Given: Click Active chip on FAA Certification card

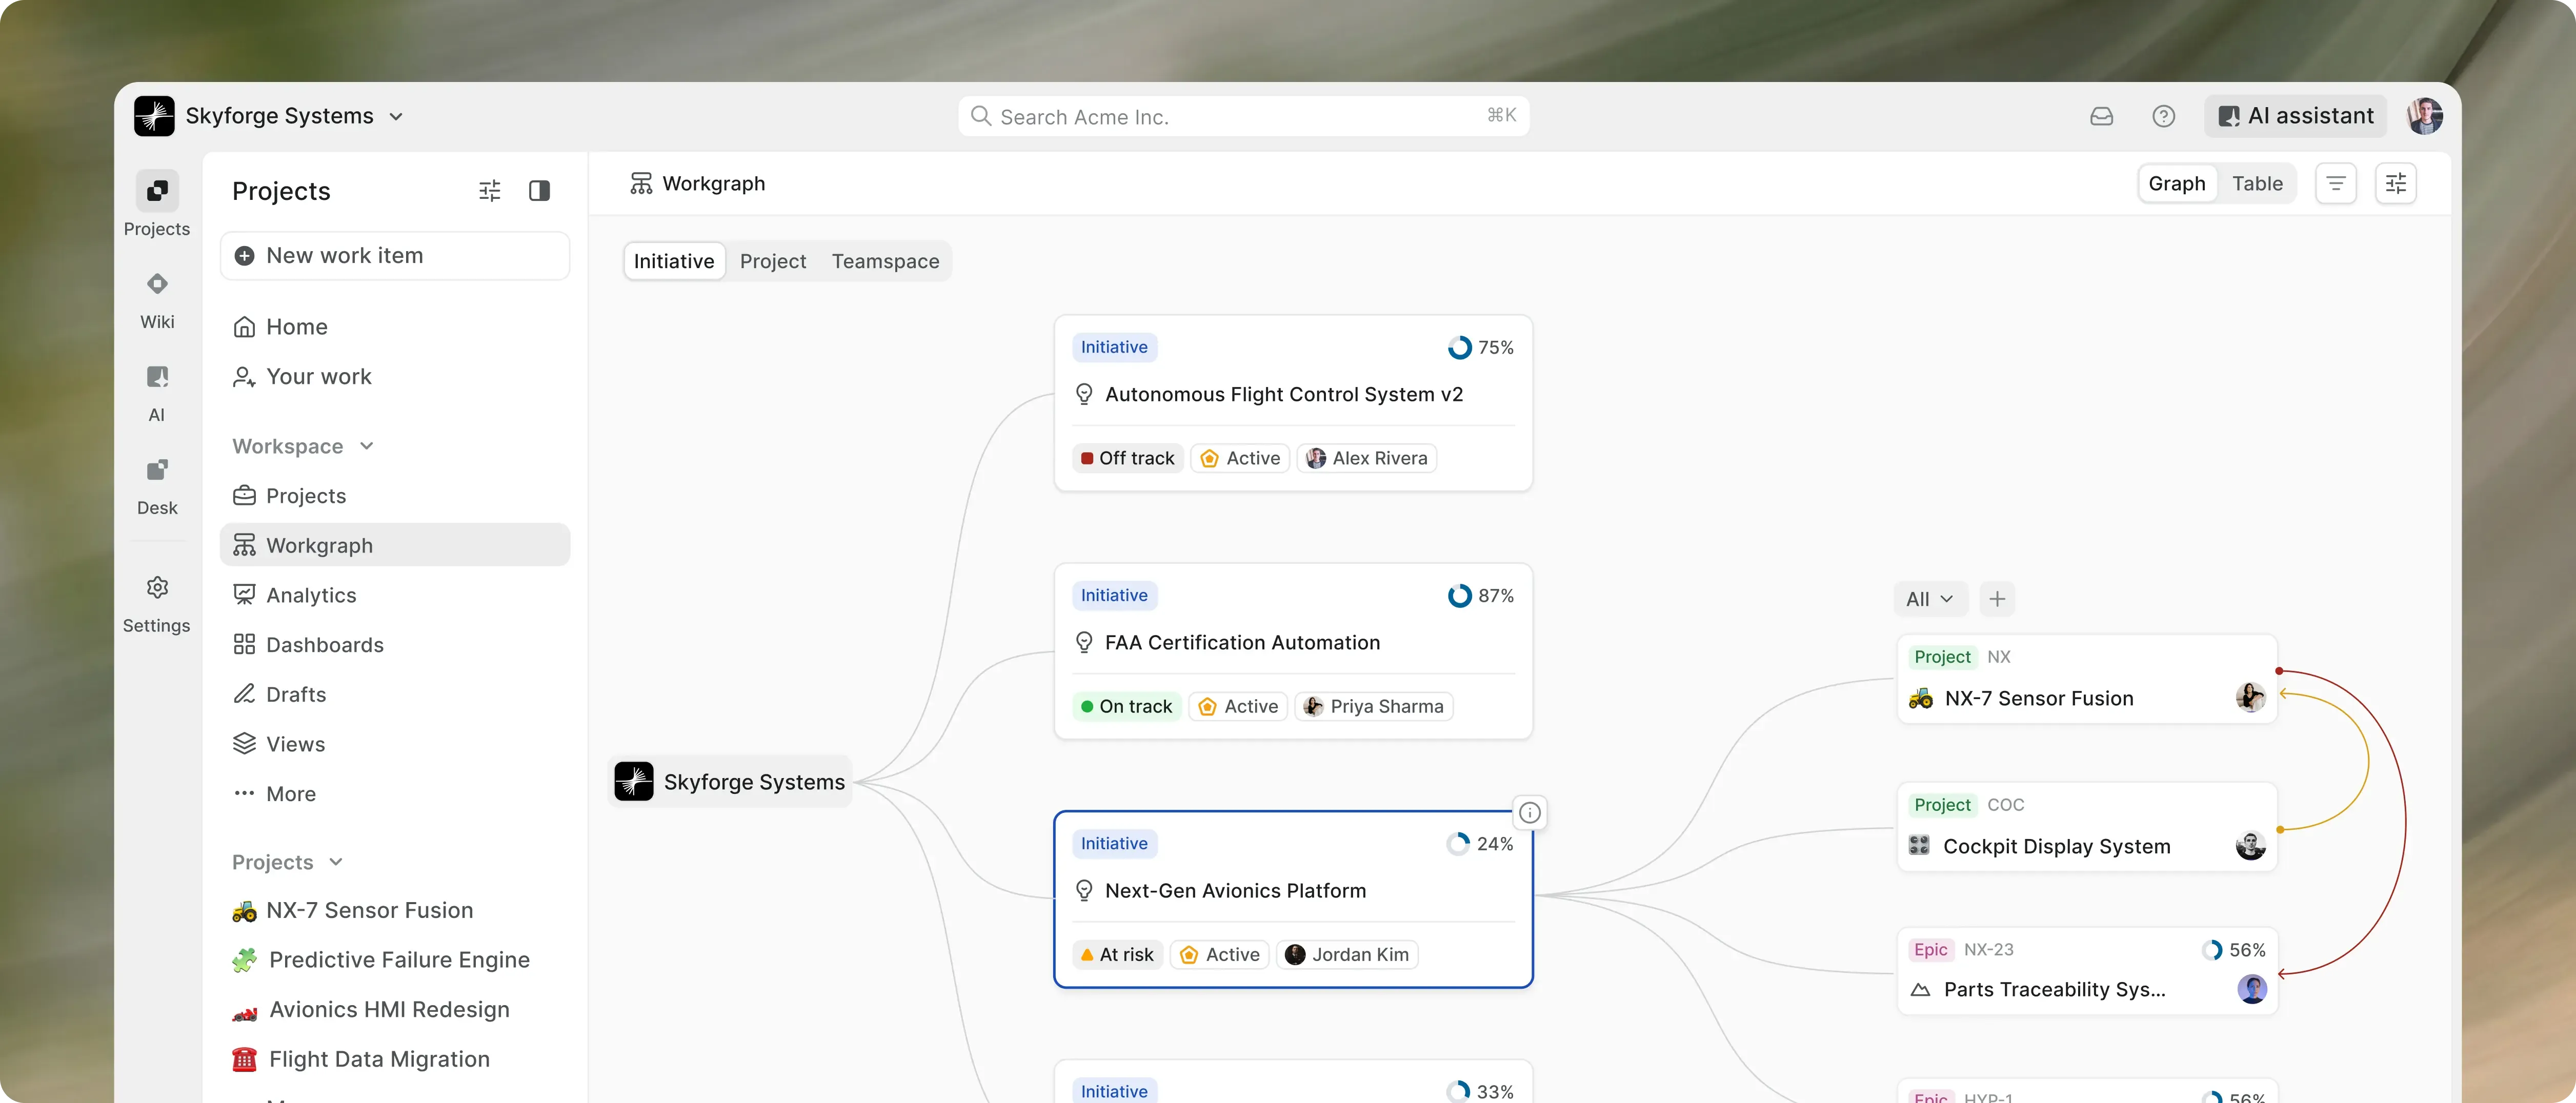Looking at the screenshot, I should pyautogui.click(x=1239, y=706).
